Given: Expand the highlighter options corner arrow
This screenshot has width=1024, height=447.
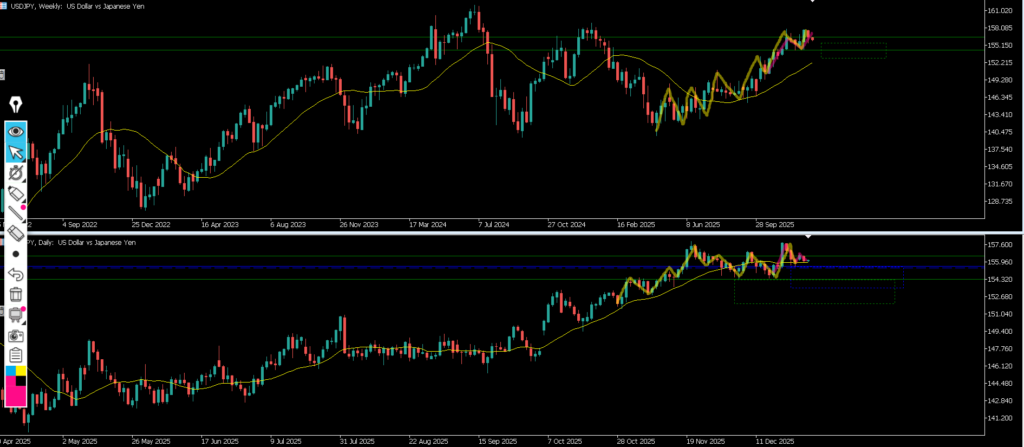Looking at the screenshot, I should 25,201.
